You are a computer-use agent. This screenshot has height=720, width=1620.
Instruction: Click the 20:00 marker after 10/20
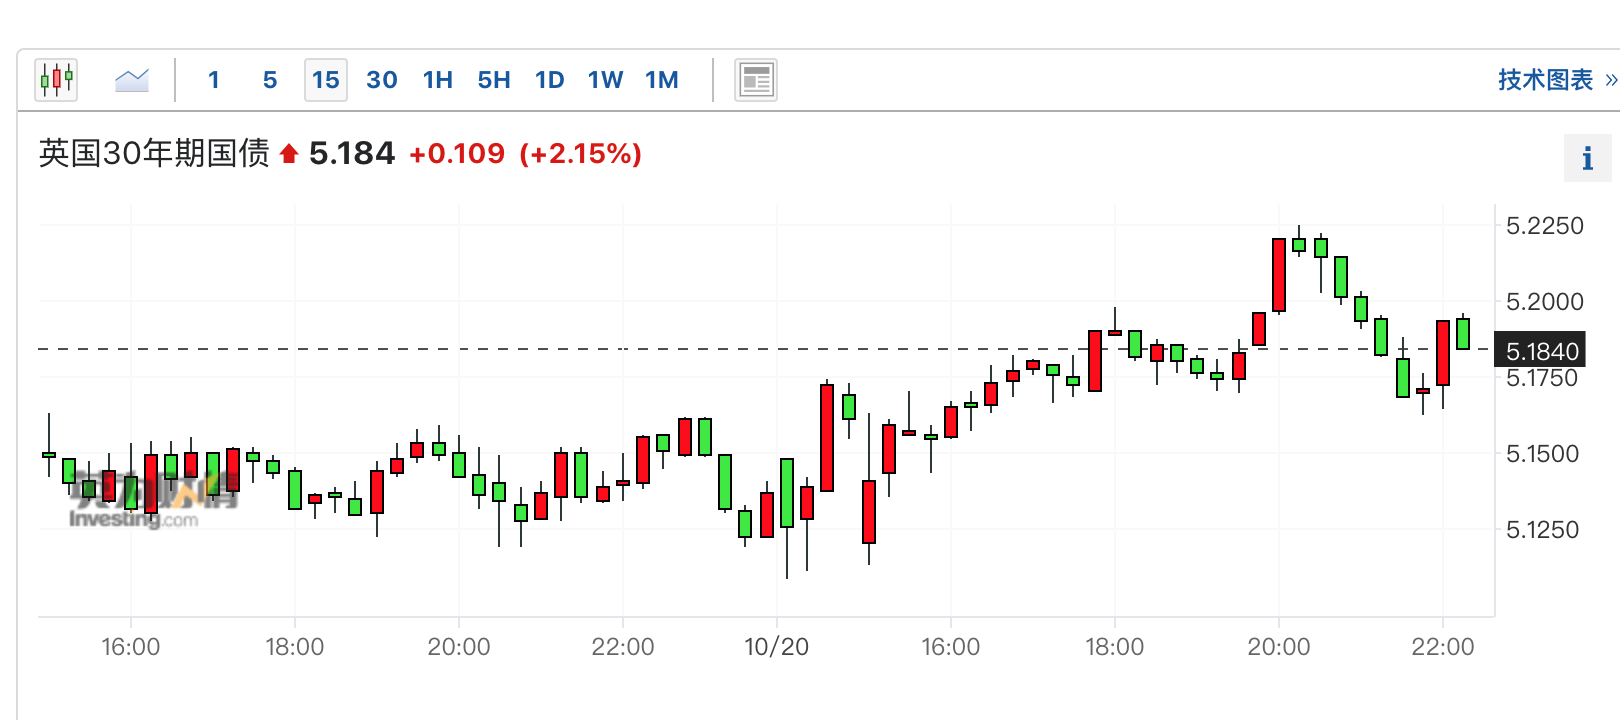[1279, 647]
